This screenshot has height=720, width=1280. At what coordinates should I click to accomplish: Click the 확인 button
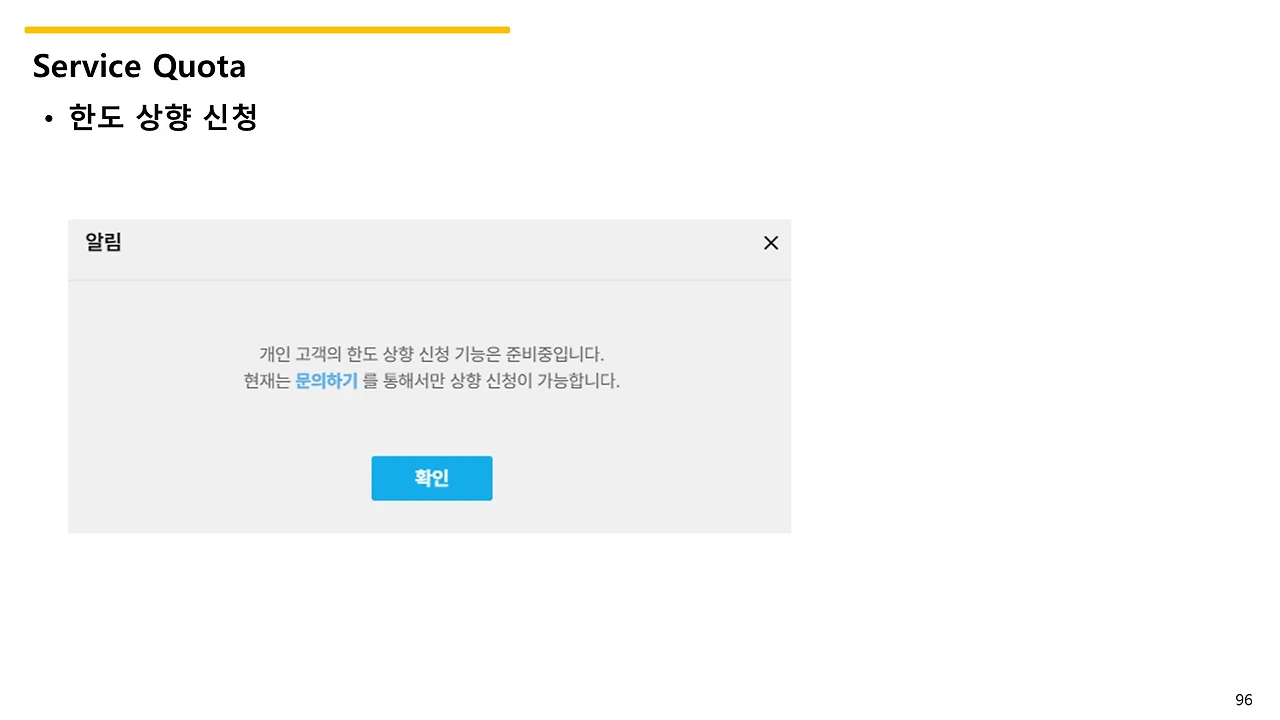[x=432, y=478]
